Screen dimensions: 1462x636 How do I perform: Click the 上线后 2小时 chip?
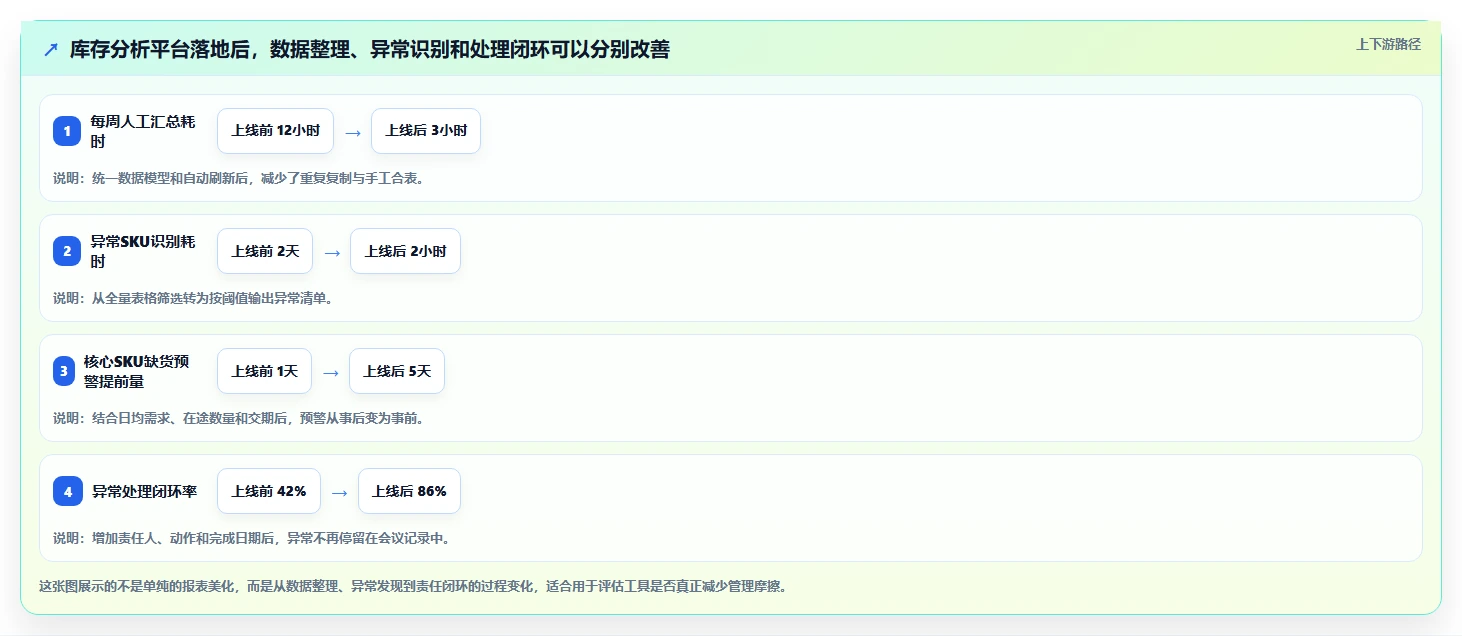405,251
